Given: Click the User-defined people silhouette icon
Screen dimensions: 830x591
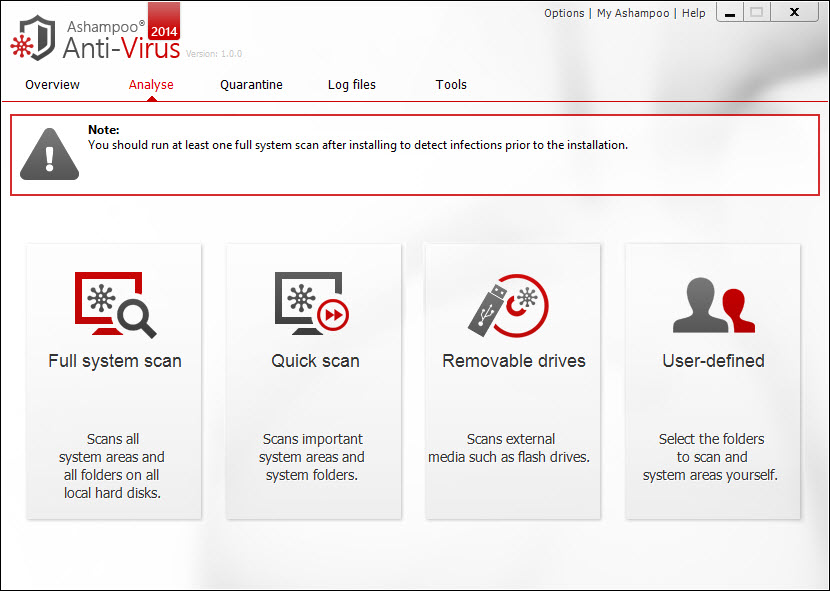Looking at the screenshot, I should (x=714, y=306).
